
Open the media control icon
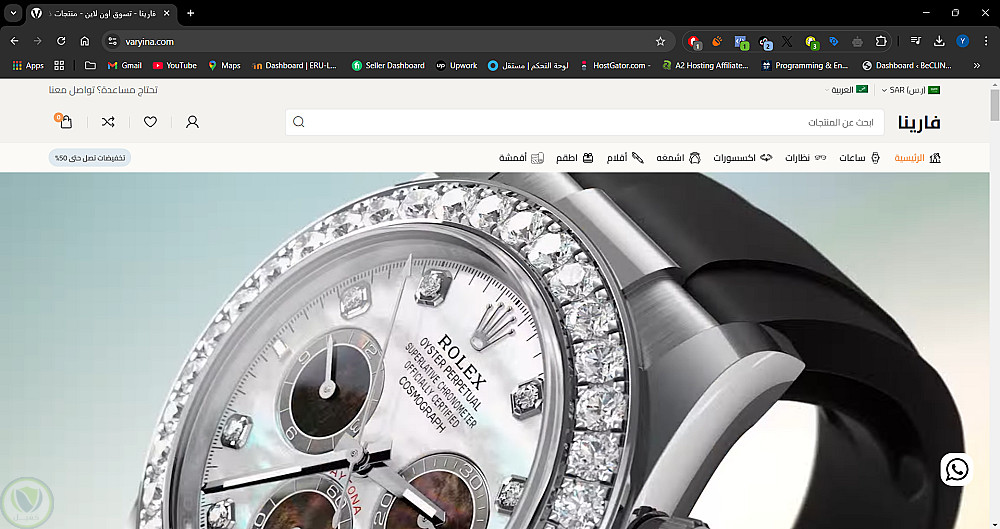coord(915,41)
